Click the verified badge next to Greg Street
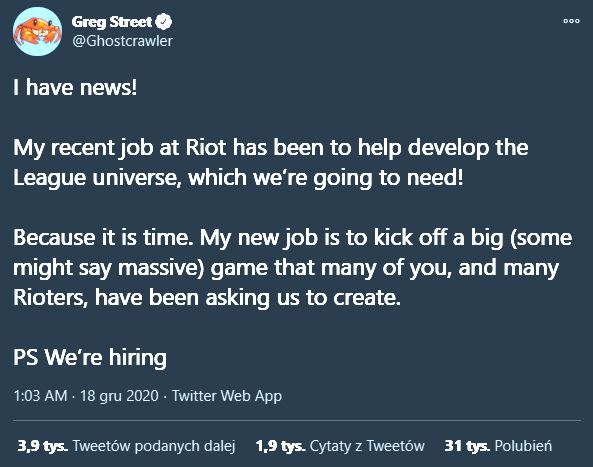The image size is (593, 467). pyautogui.click(x=164, y=22)
